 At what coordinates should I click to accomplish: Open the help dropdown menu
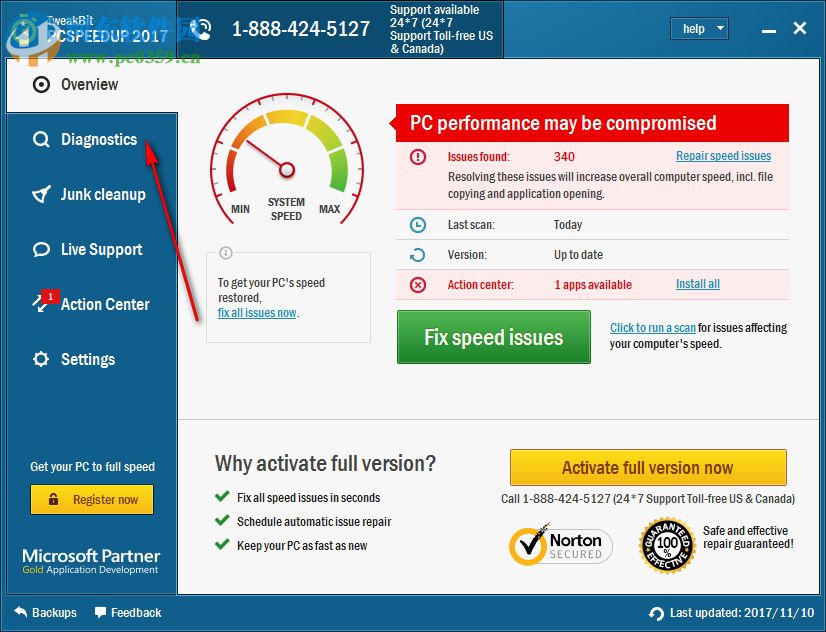[699, 28]
